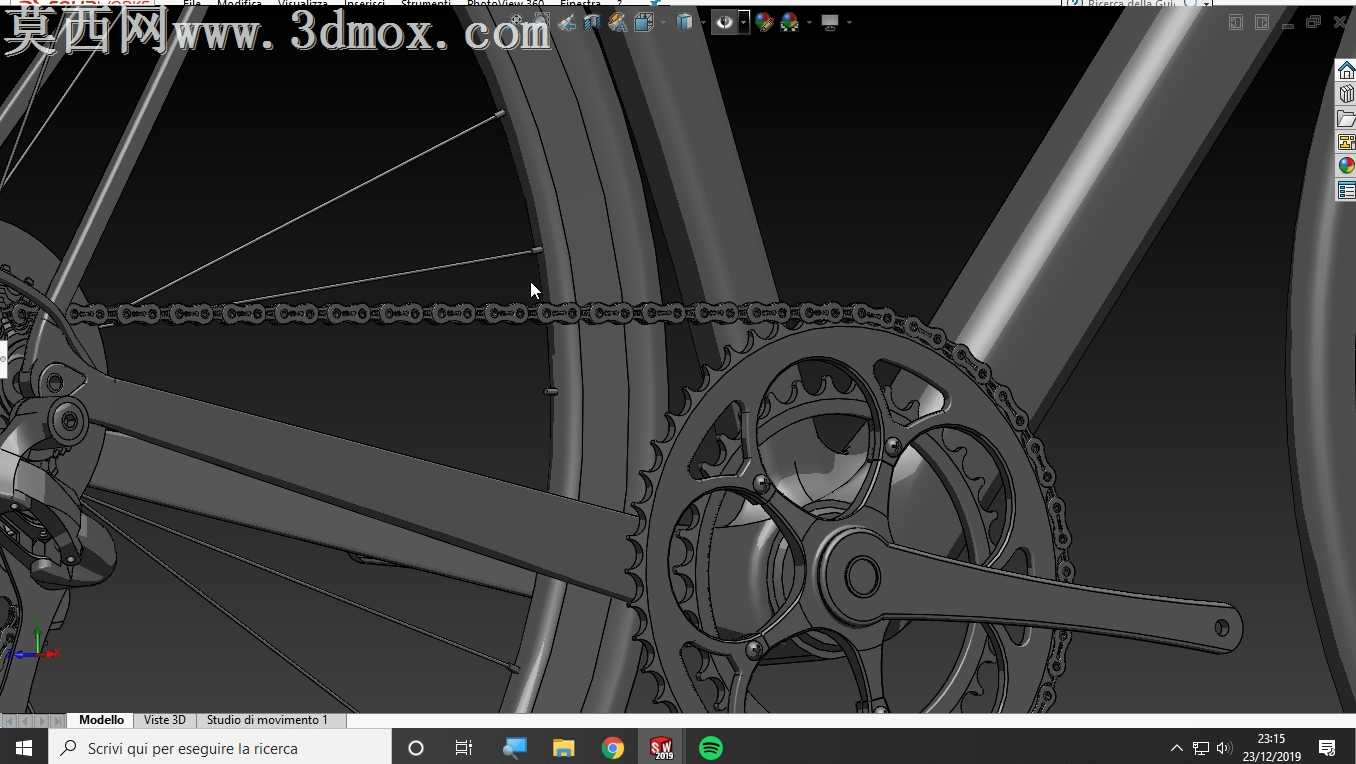This screenshot has height=764, width=1356.
Task: Open the Custom Properties pane
Action: (1346, 190)
